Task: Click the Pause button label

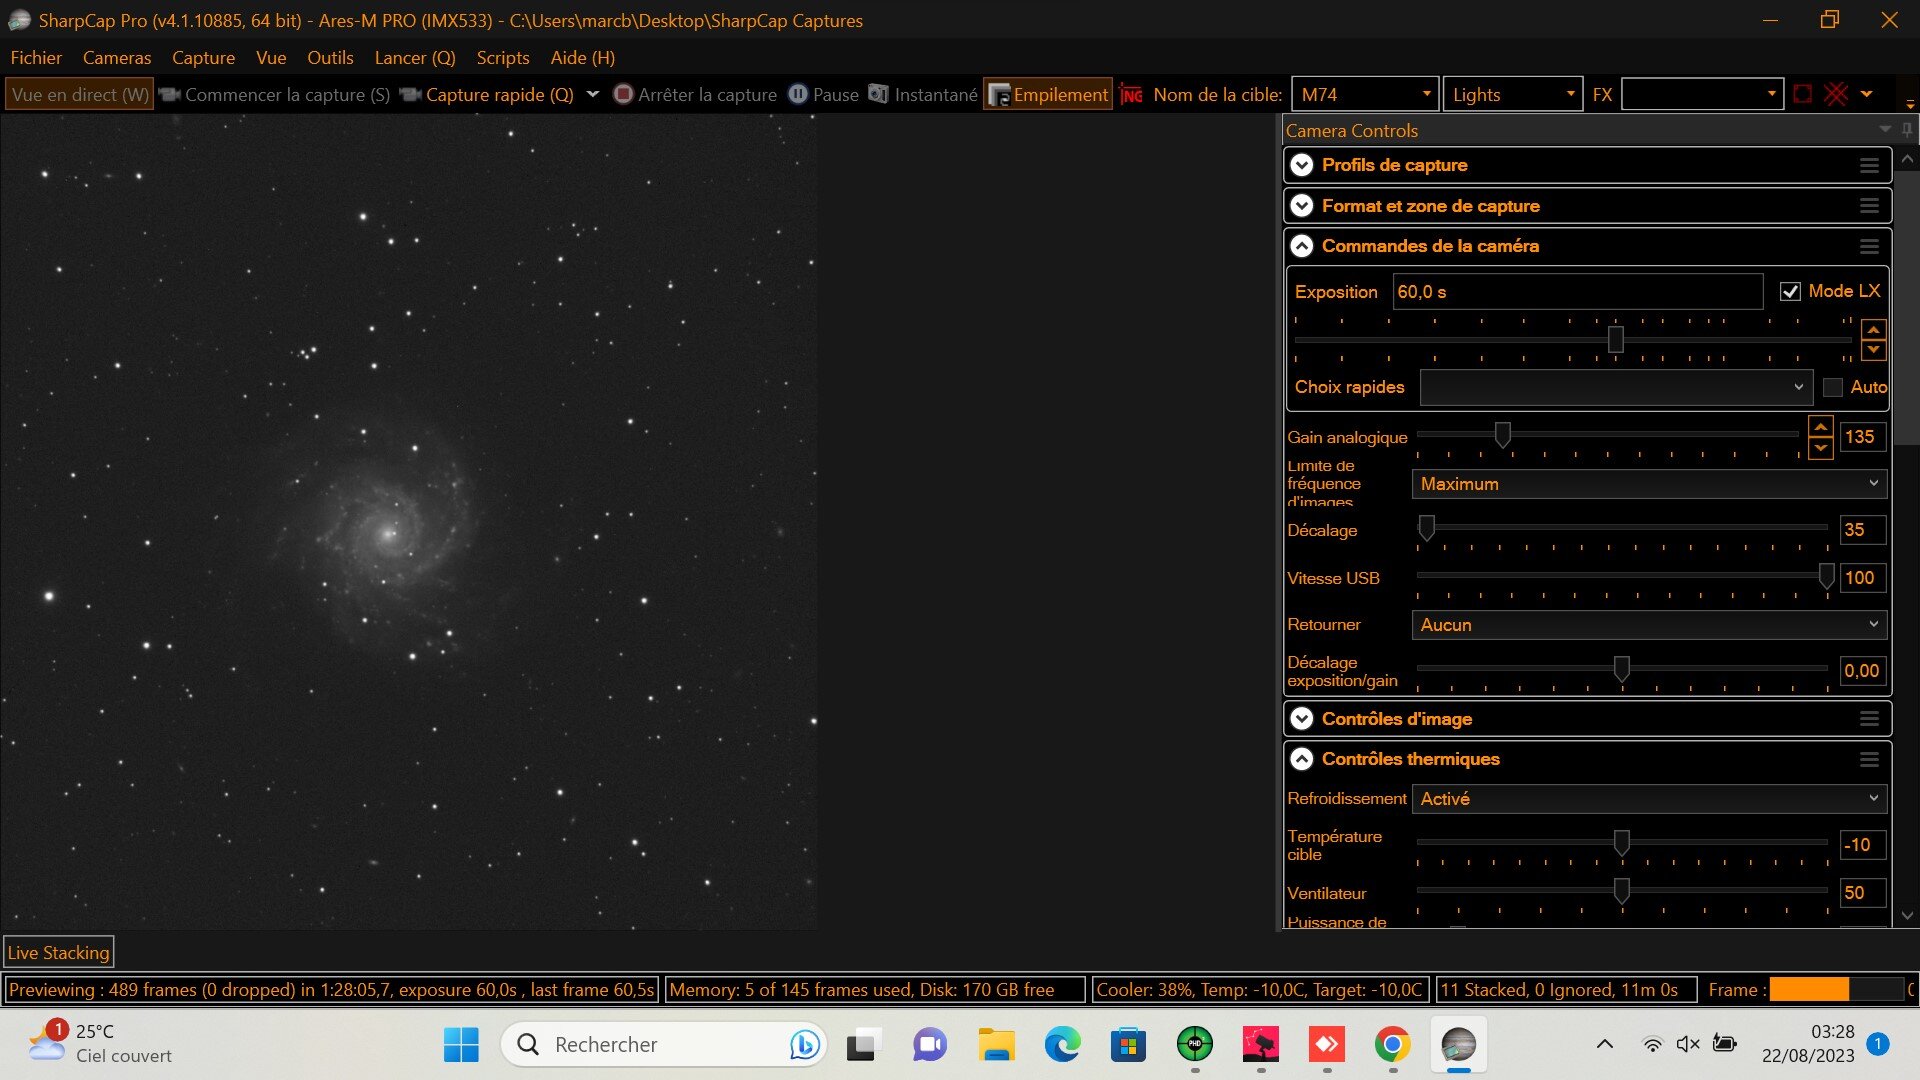Action: (x=836, y=94)
